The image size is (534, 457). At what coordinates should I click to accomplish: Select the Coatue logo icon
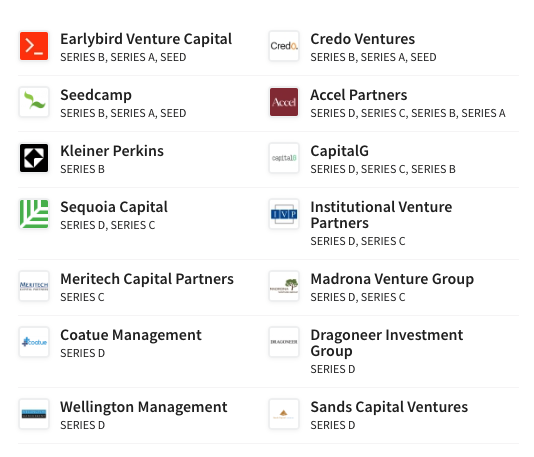coord(34,342)
